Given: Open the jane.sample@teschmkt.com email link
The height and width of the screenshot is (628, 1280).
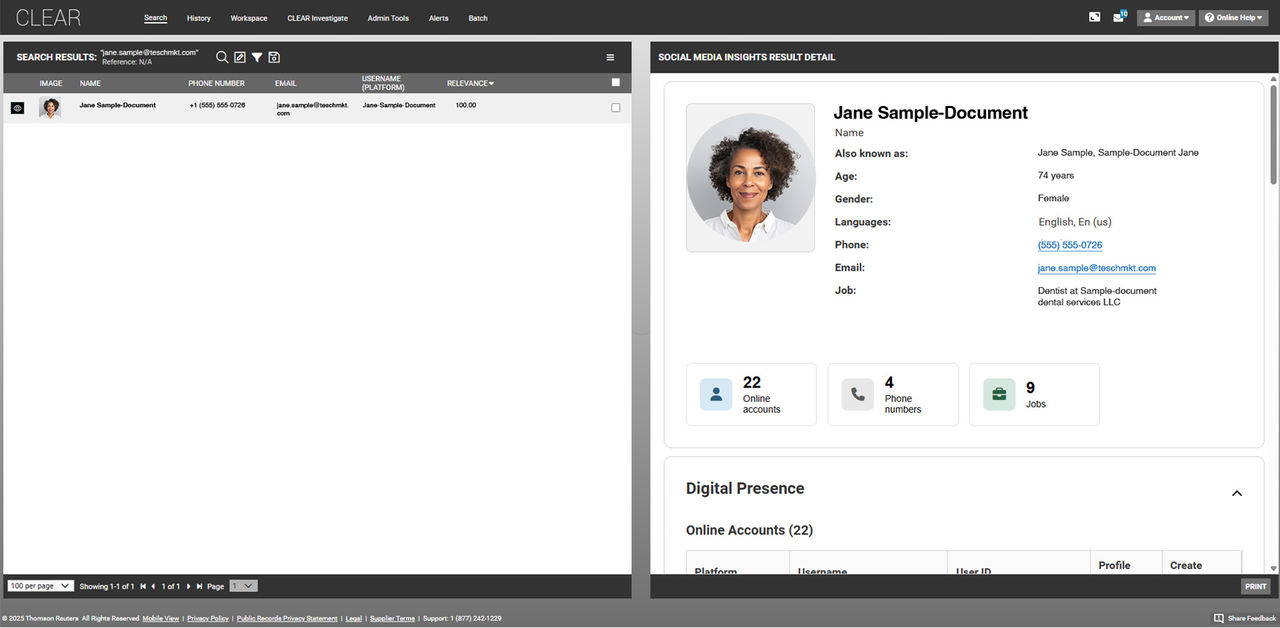Looking at the screenshot, I should [1096, 268].
